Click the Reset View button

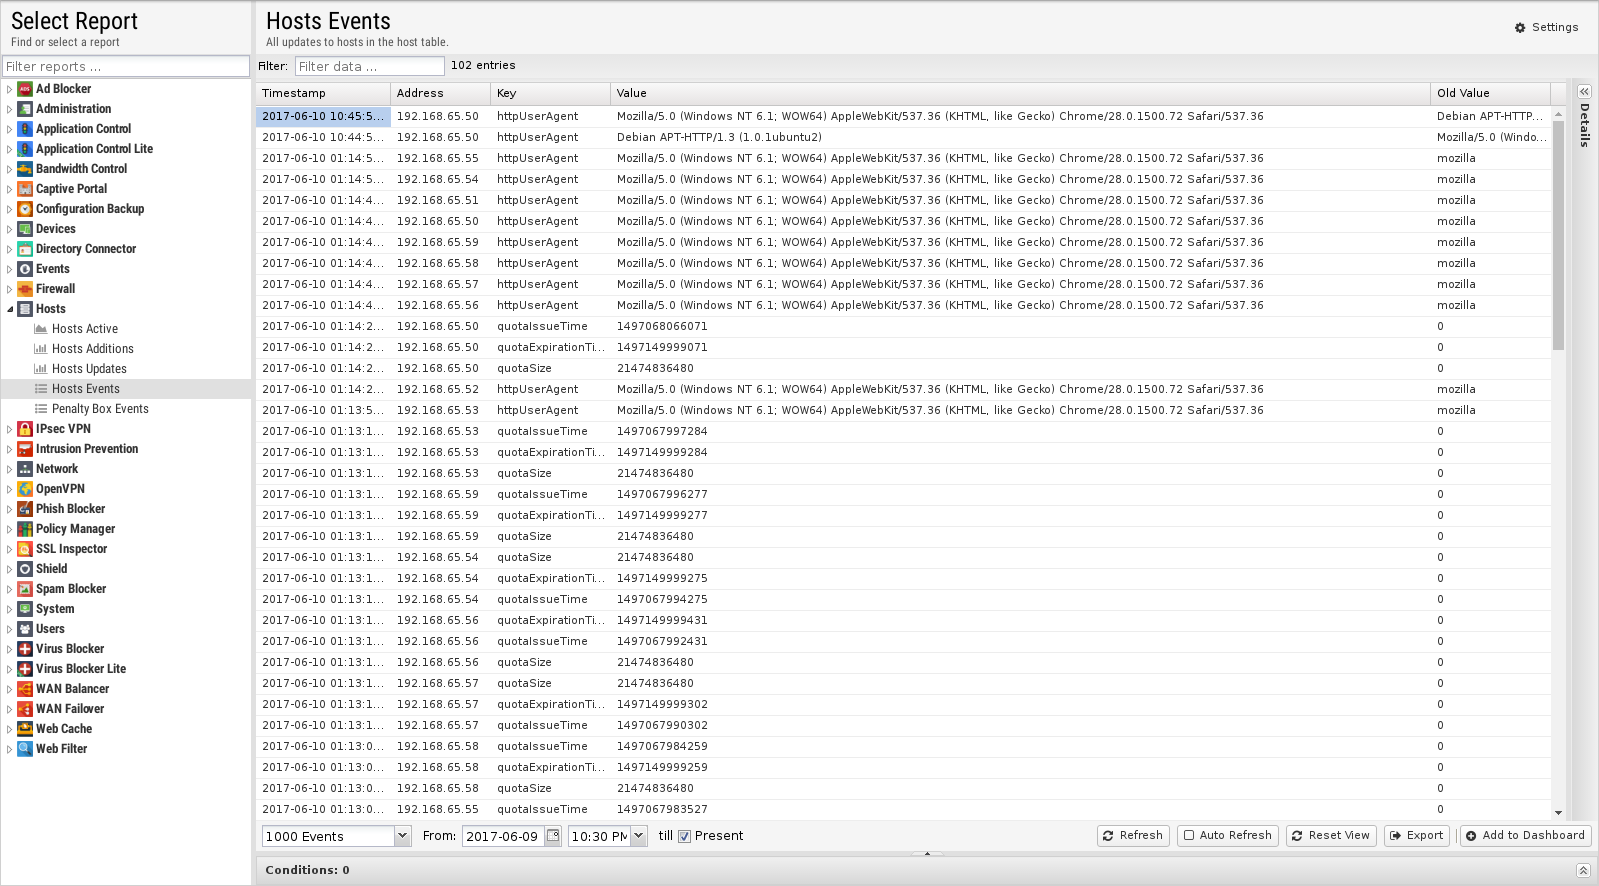pos(1331,835)
